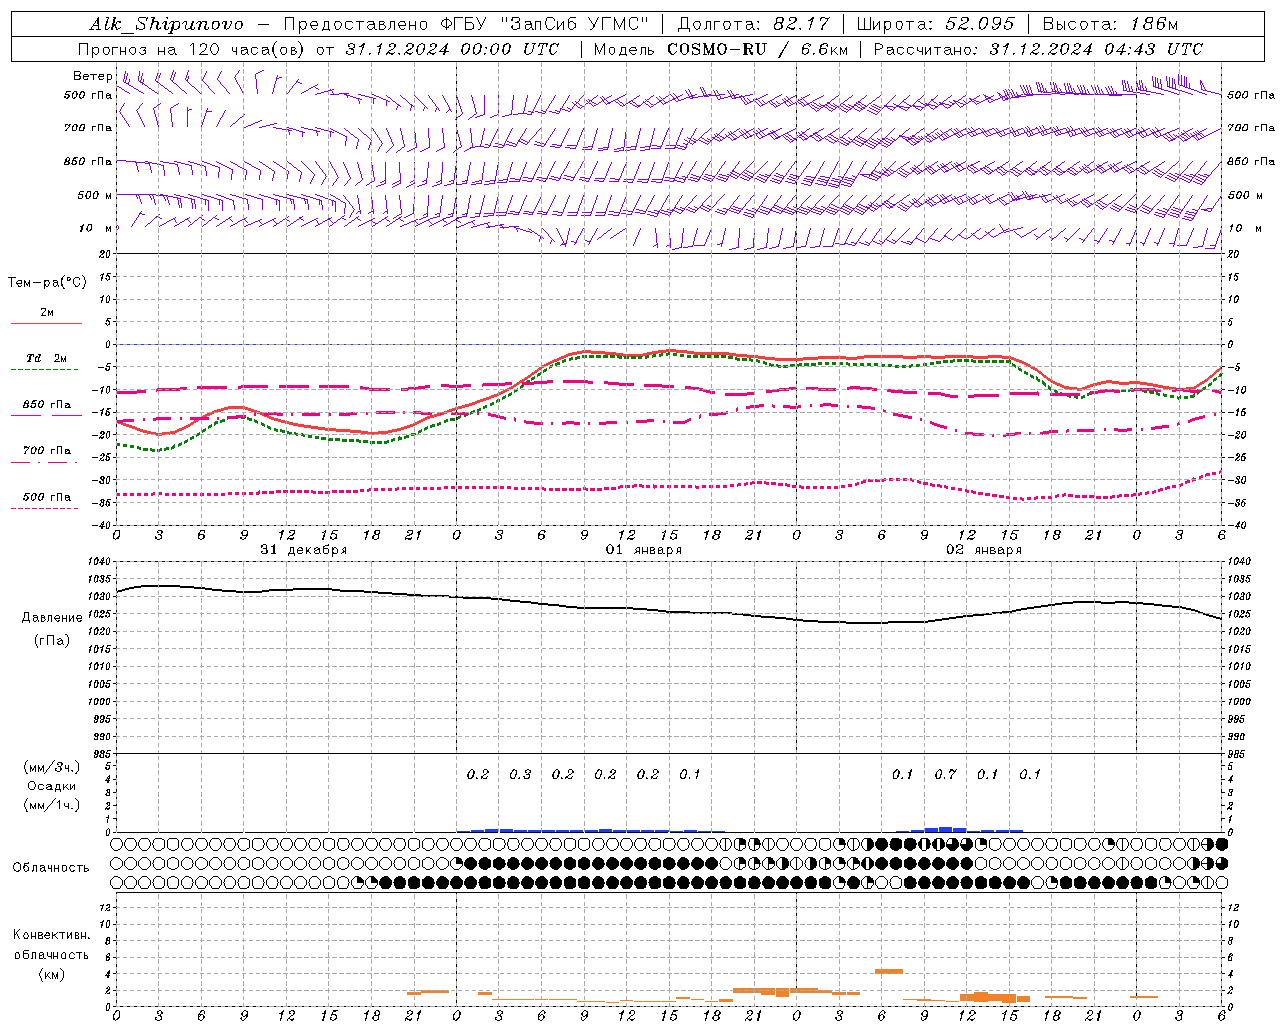
Task: Click the Прогноз на 120 часа(ов) text
Action: point(192,49)
